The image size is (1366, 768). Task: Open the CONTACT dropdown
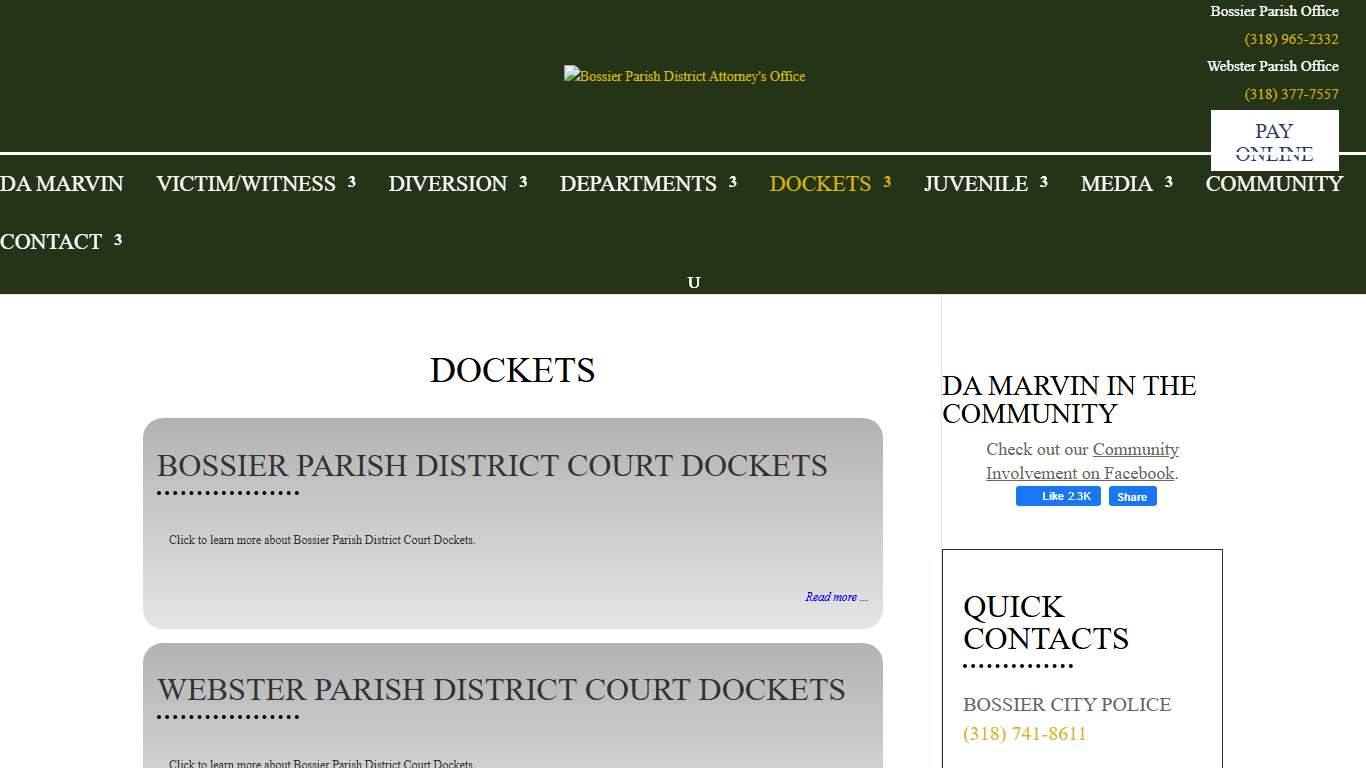pyautogui.click(x=50, y=241)
